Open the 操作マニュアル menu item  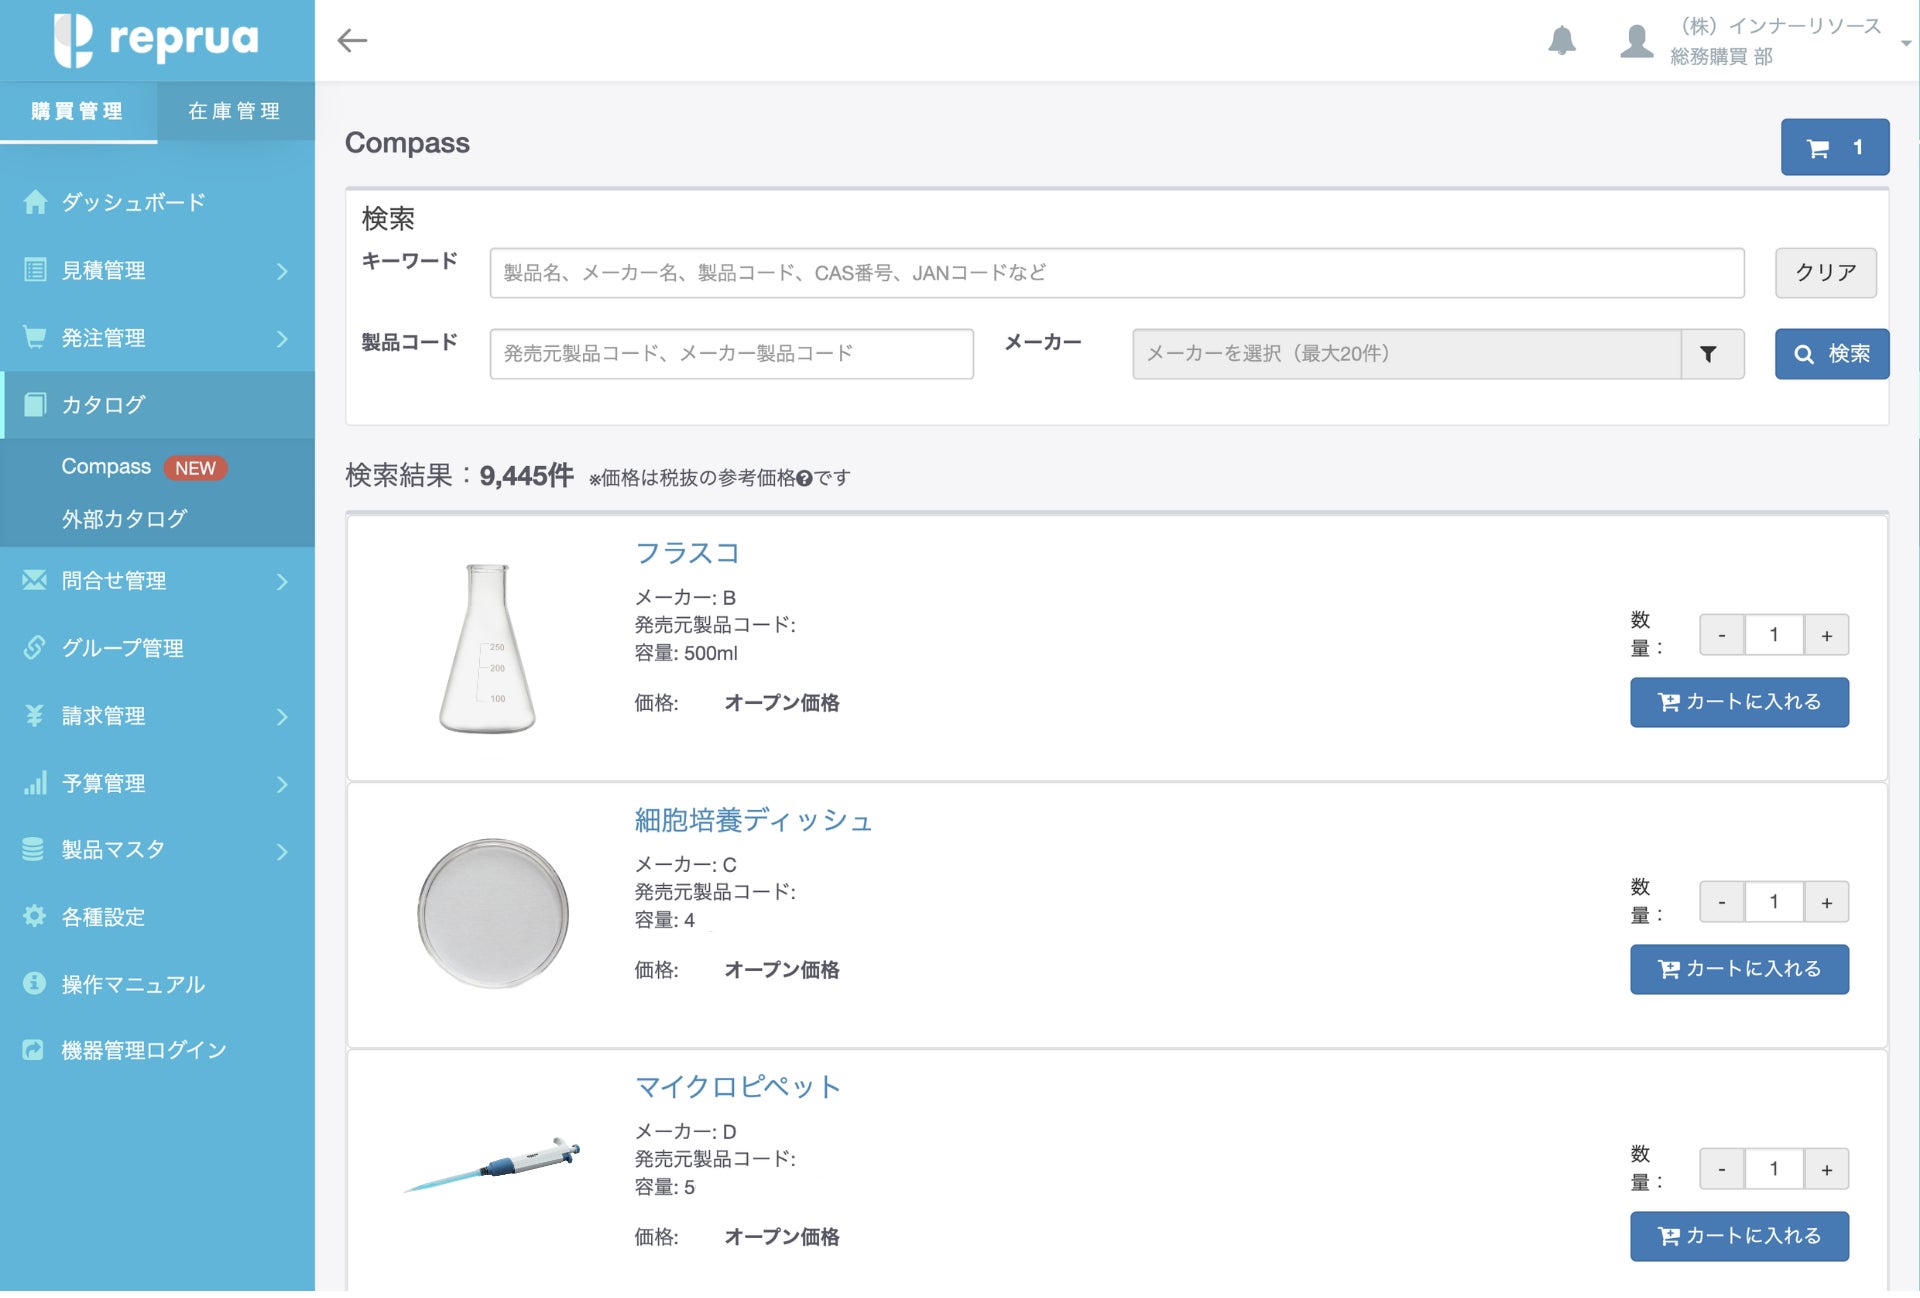[x=158, y=983]
